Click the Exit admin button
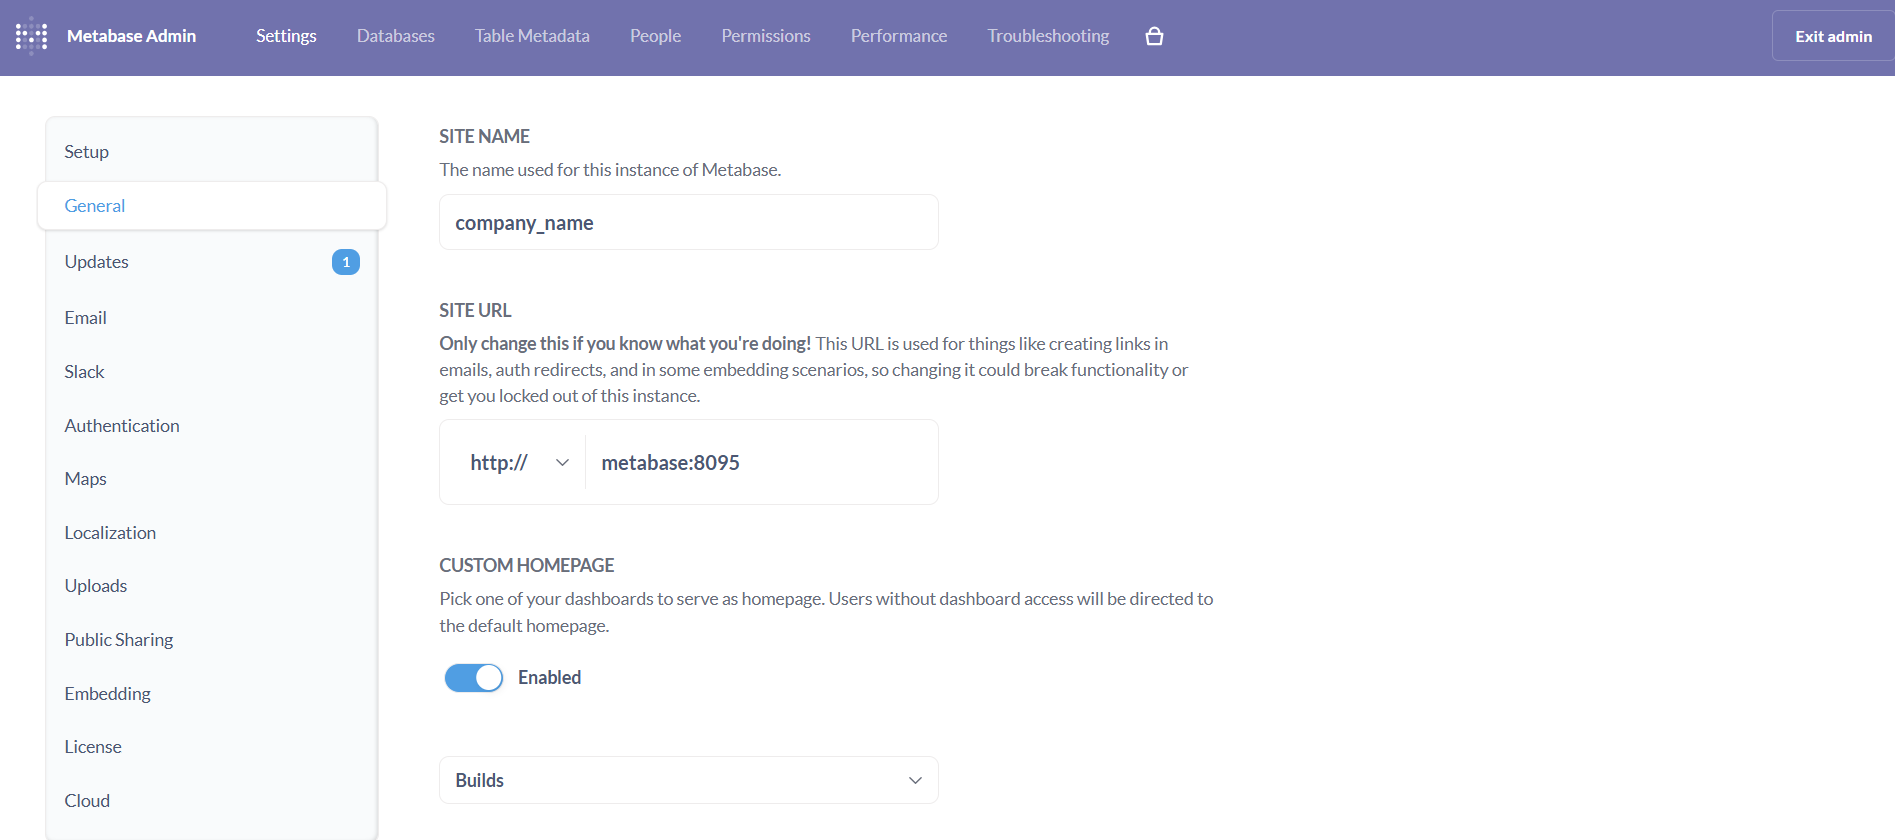 pos(1833,36)
